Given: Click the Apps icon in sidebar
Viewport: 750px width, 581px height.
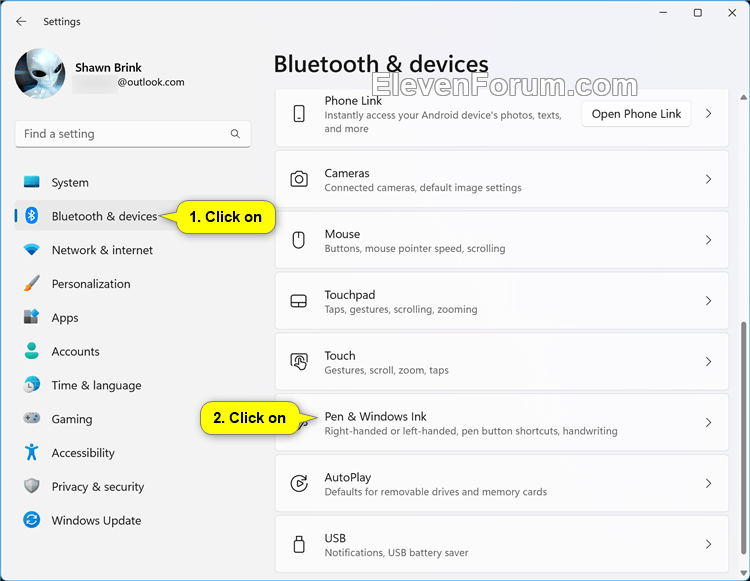Looking at the screenshot, I should [x=32, y=317].
